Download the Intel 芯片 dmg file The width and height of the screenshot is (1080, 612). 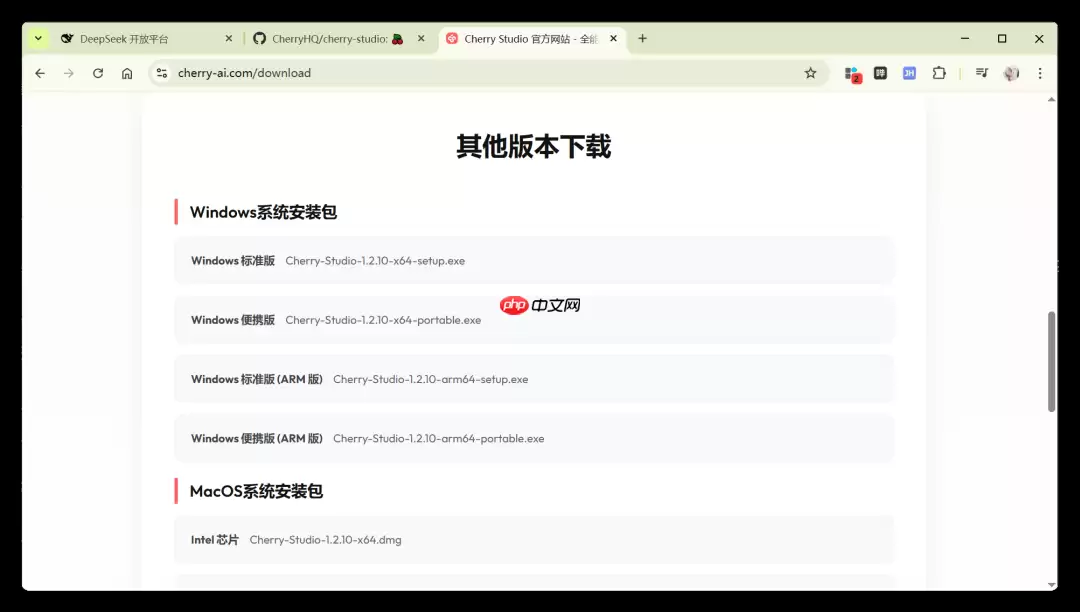coord(324,539)
